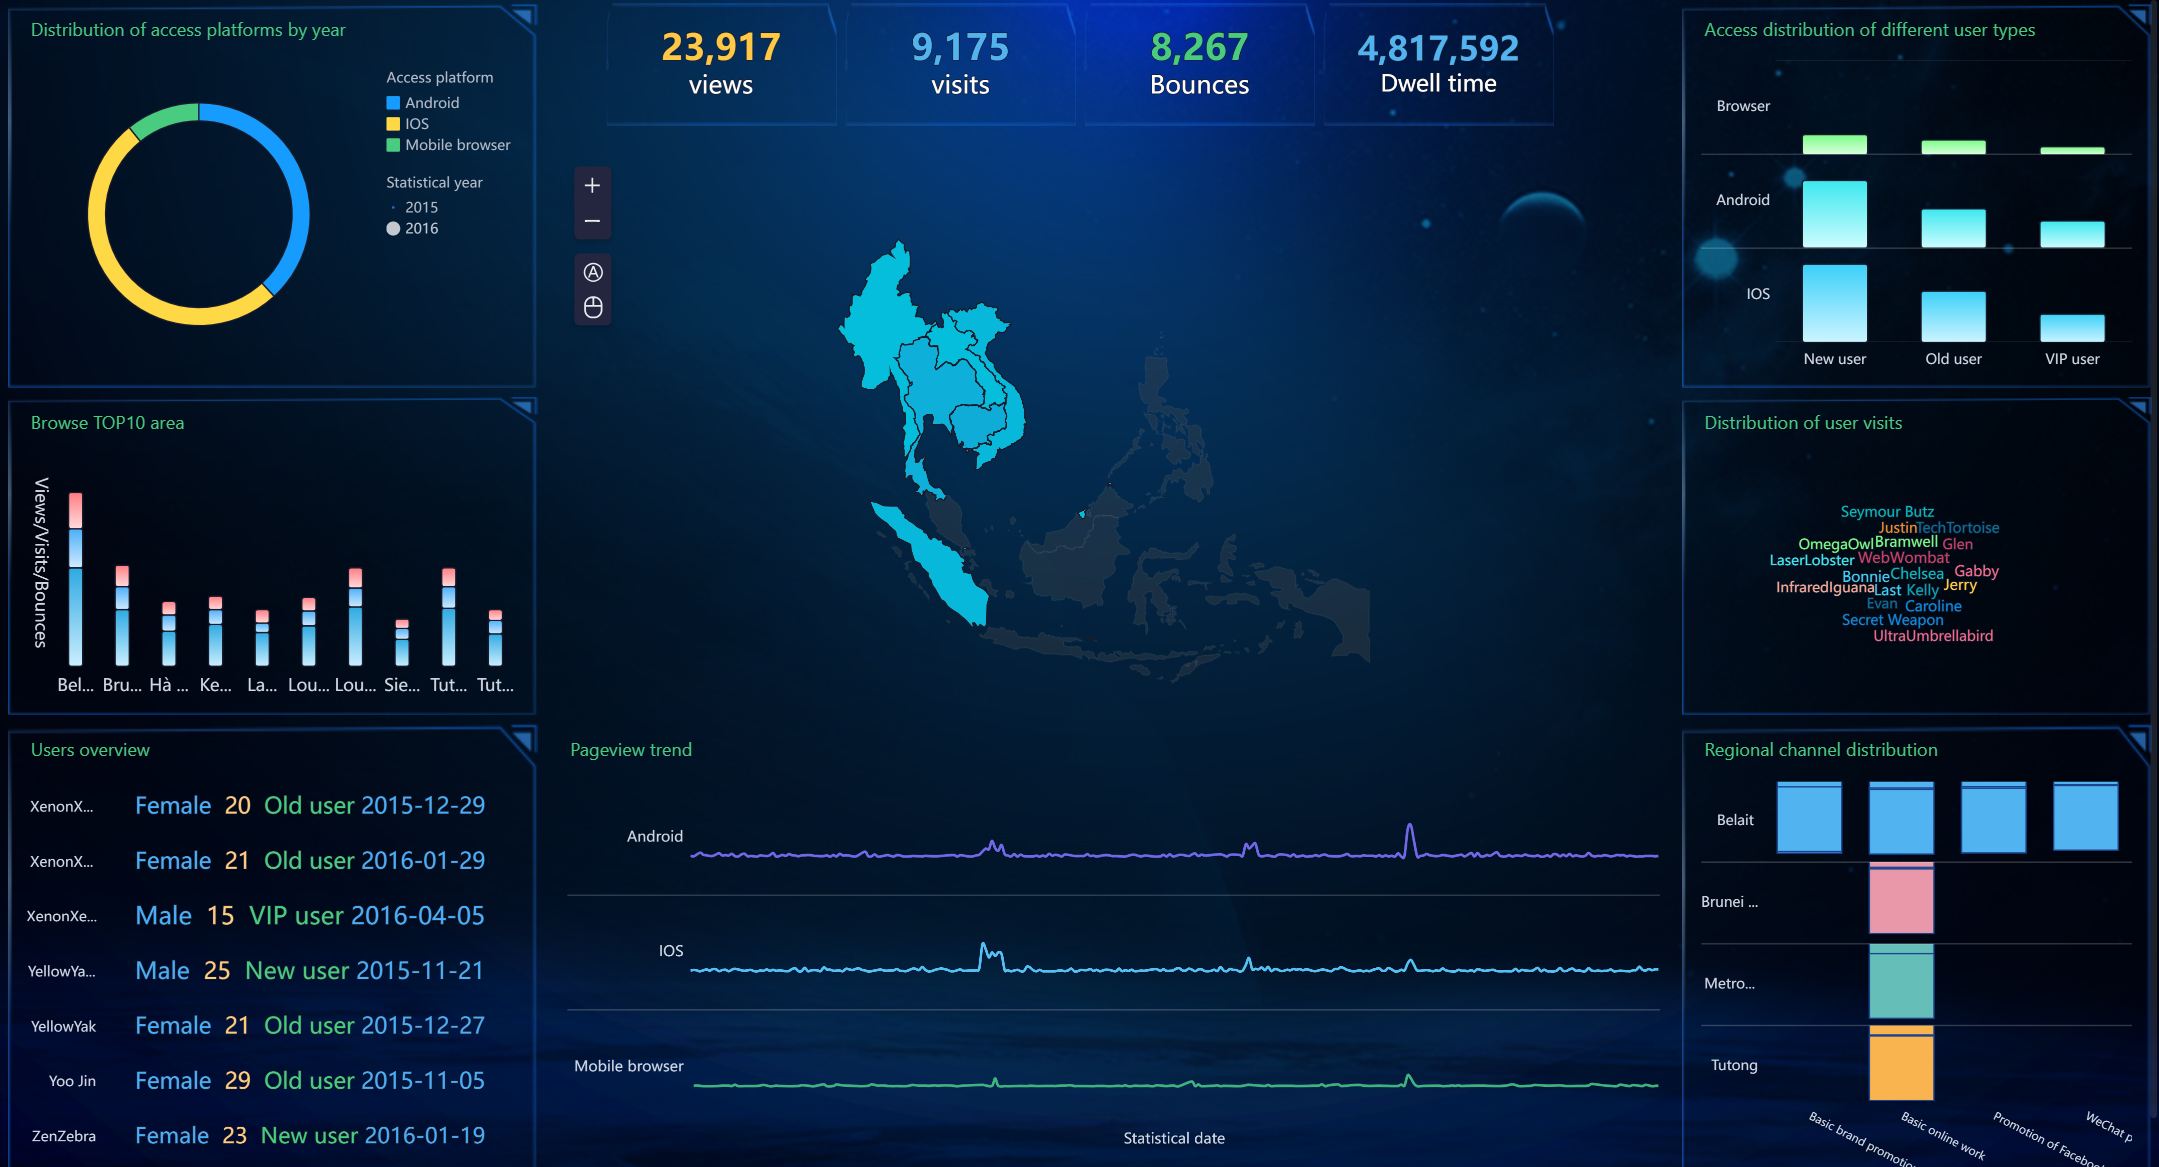This screenshot has height=1167, width=2159.
Task: Zoom in the map with plus button
Action: tap(592, 185)
